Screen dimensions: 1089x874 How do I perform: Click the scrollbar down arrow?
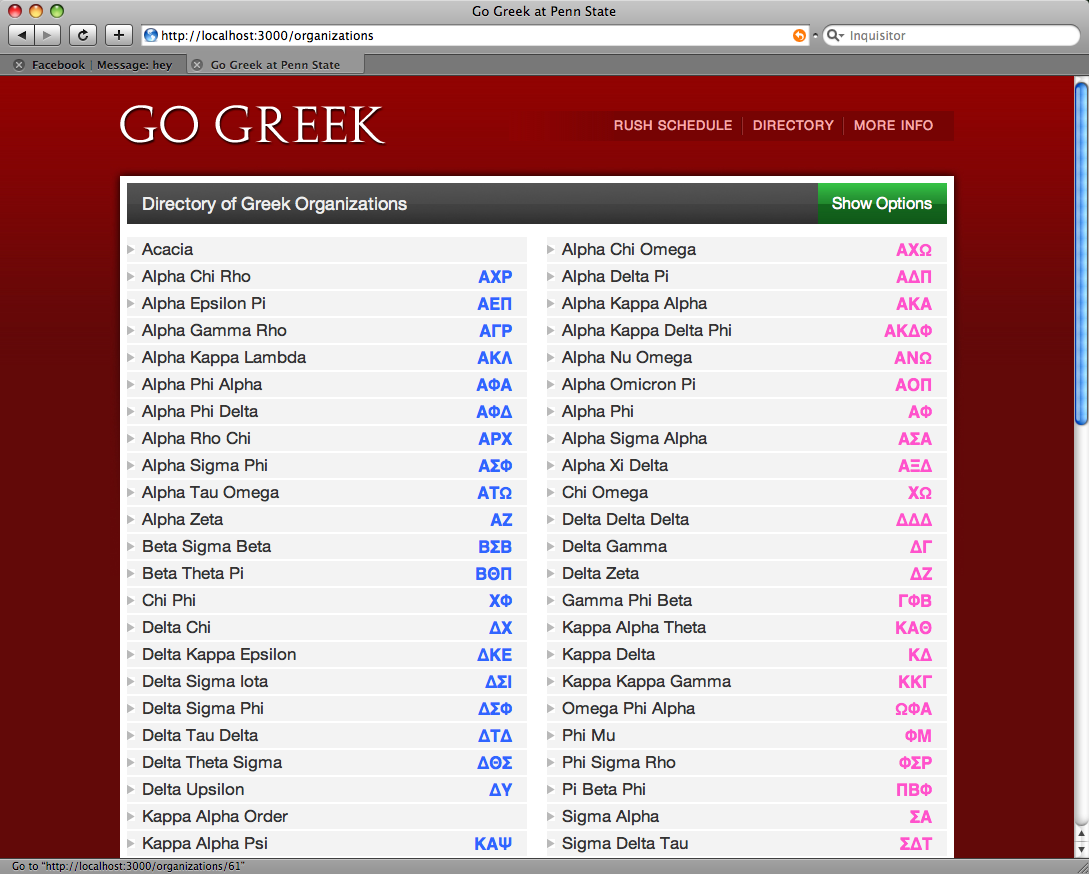(x=1081, y=849)
